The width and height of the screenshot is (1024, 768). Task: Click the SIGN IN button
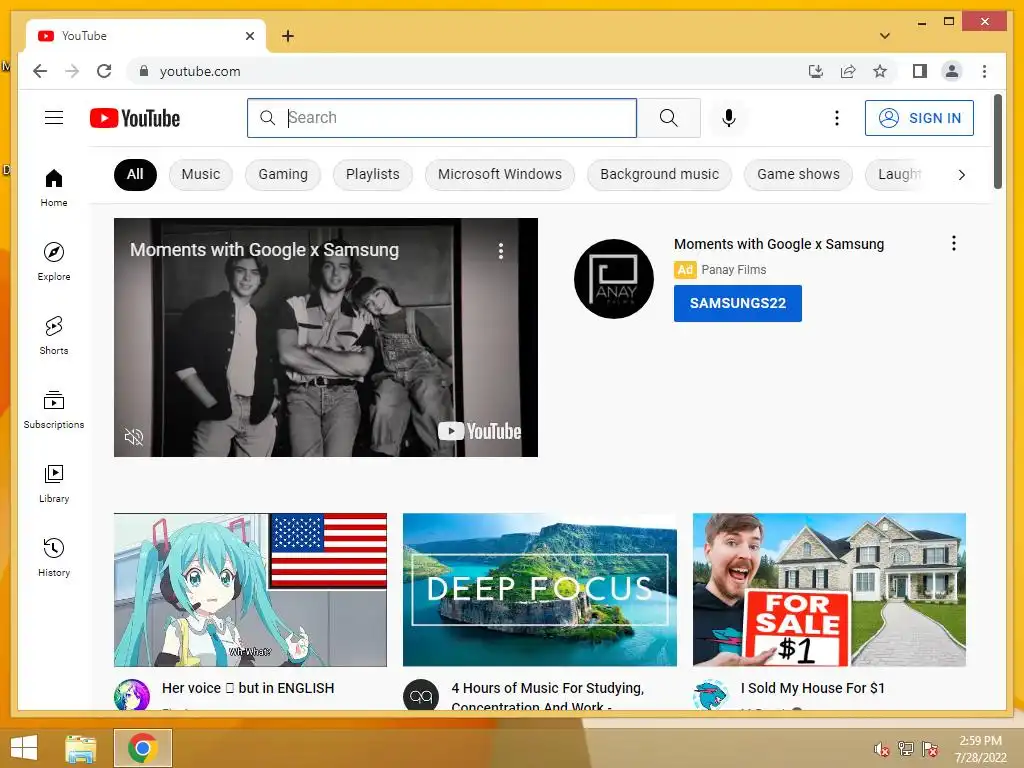pos(919,118)
